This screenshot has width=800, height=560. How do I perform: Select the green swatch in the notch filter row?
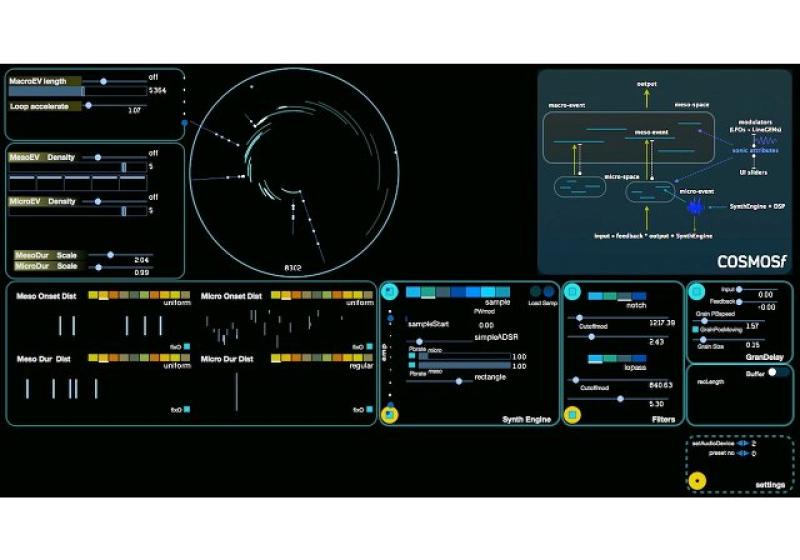[x=610, y=296]
